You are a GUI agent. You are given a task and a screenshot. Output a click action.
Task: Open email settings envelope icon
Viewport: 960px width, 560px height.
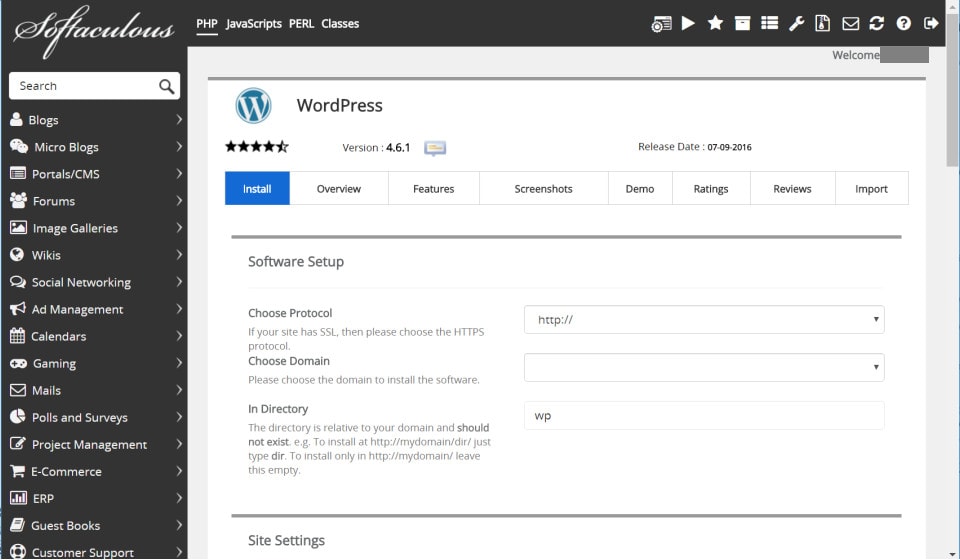[850, 24]
